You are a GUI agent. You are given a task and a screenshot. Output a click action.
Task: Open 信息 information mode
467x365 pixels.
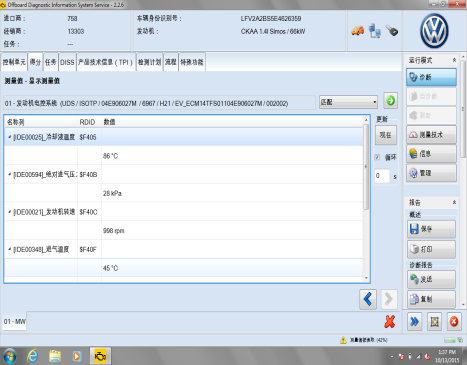point(431,154)
